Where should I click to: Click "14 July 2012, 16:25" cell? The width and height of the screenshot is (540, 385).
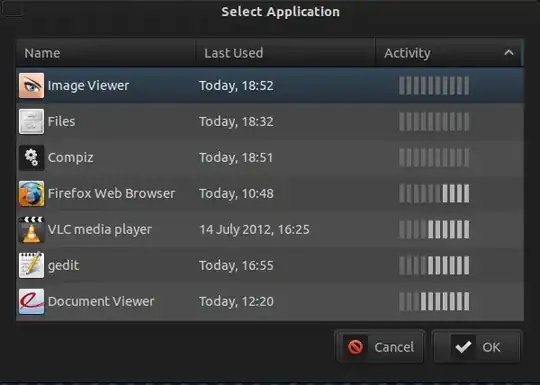255,230
